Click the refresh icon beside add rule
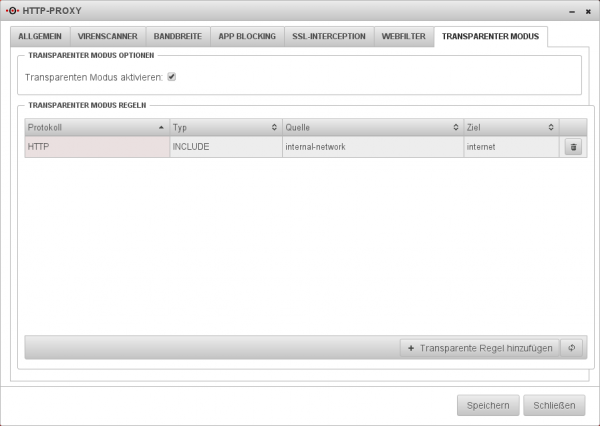Viewport: 600px width, 426px height. tap(573, 348)
